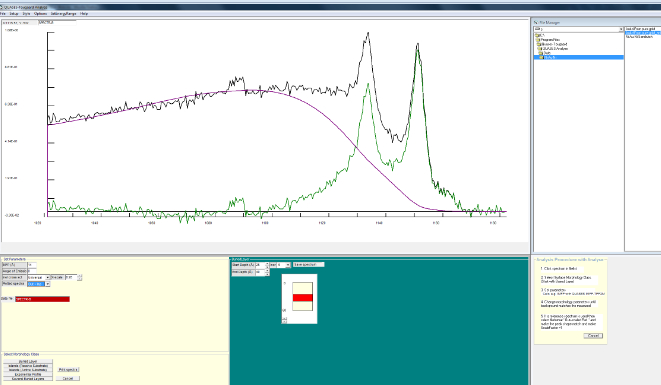Open the Style menu
The image size is (661, 385).
tap(26, 14)
